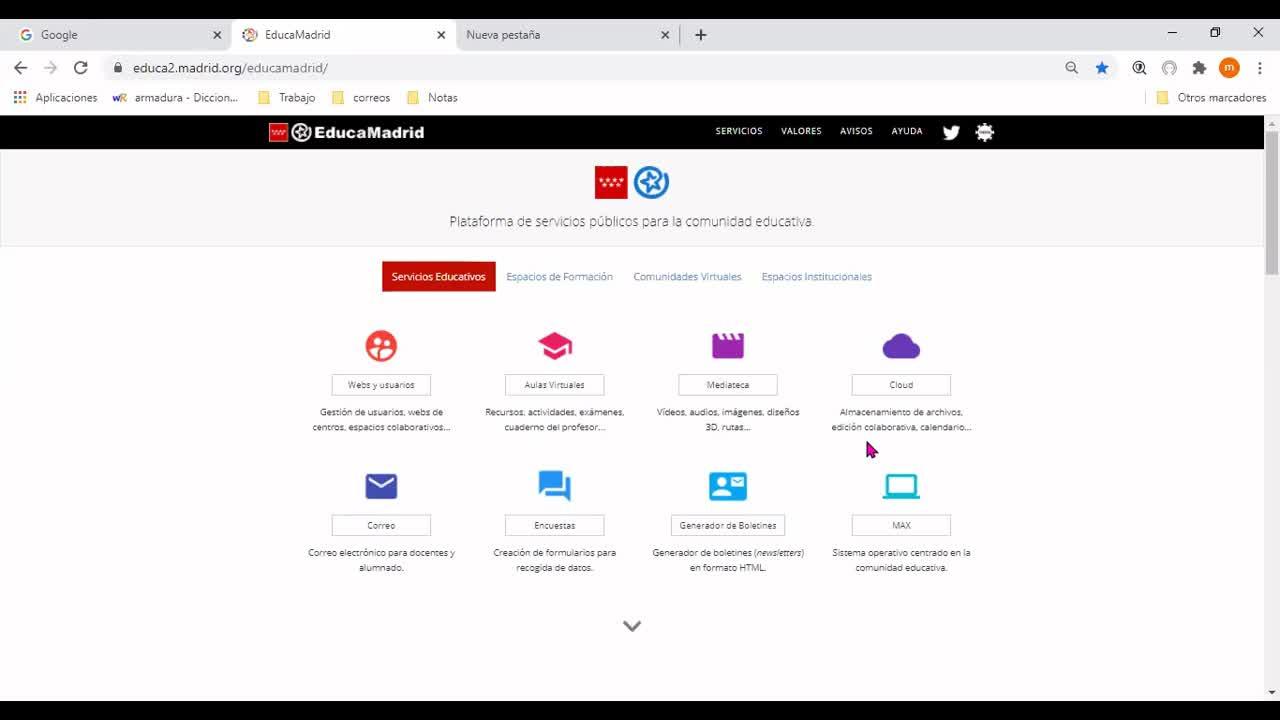
Task: Click the gray circular extension icon
Action: click(1169, 68)
